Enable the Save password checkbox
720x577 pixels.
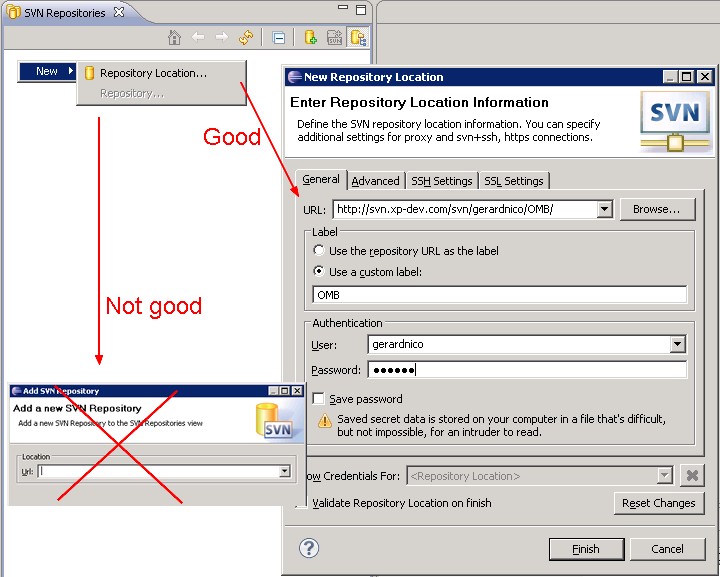319,398
